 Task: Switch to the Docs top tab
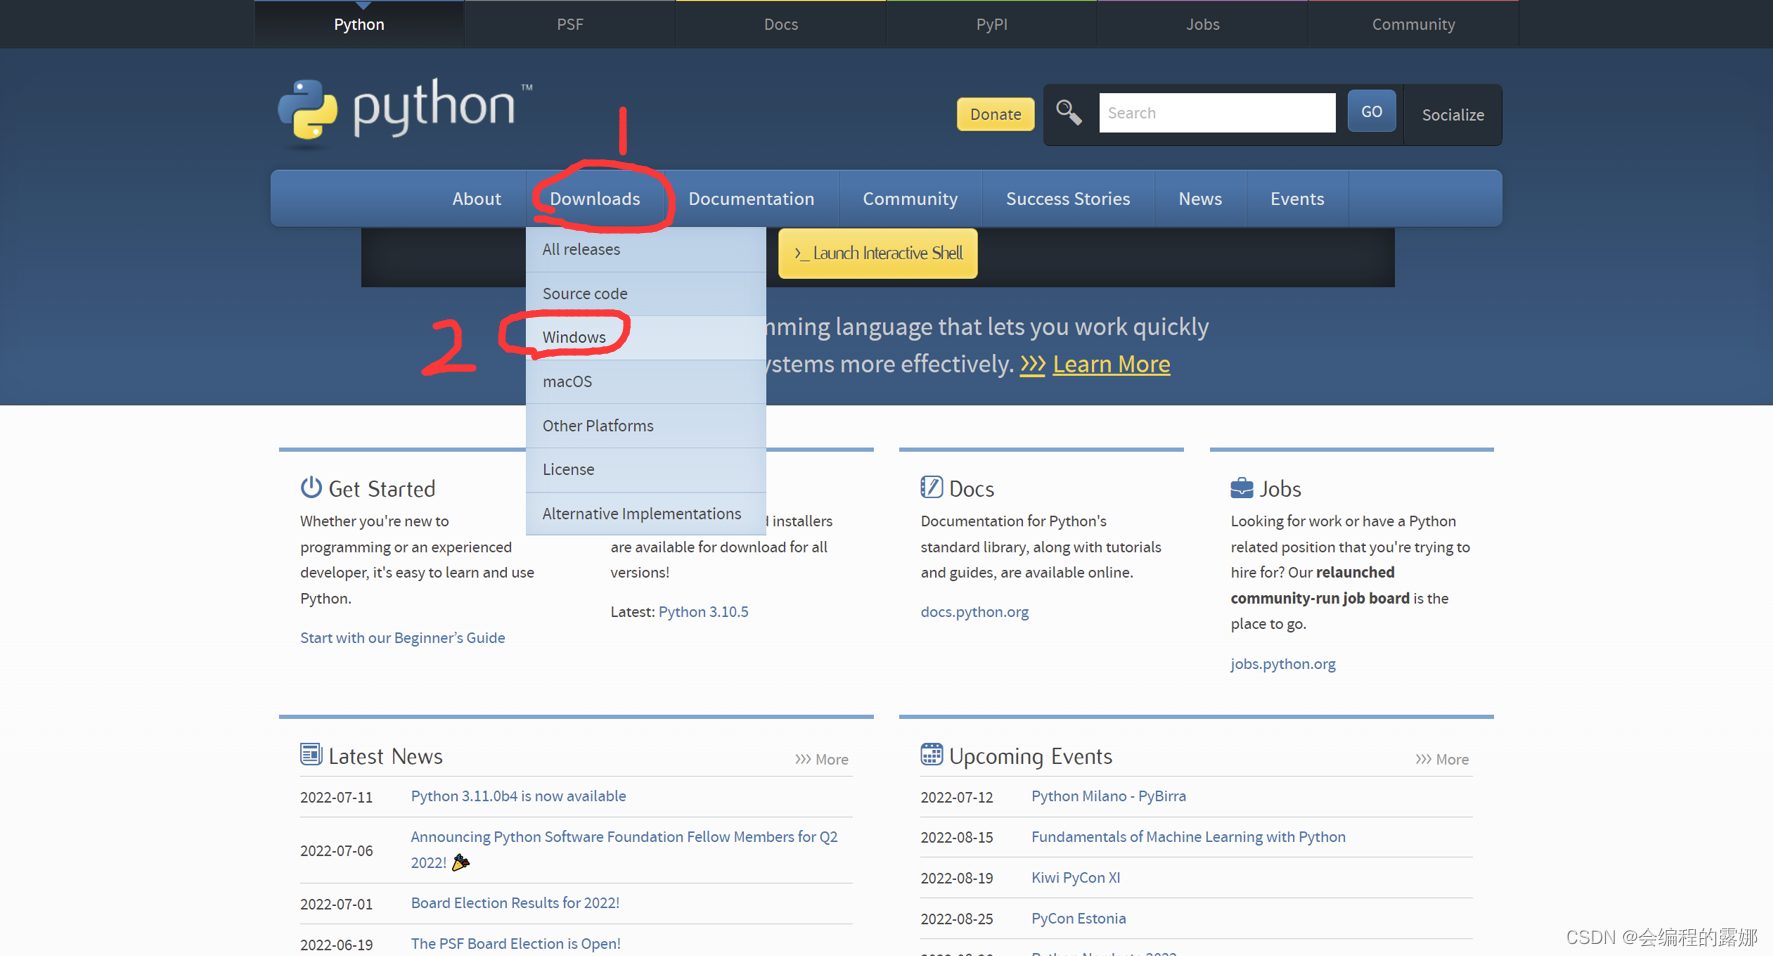[x=781, y=24]
